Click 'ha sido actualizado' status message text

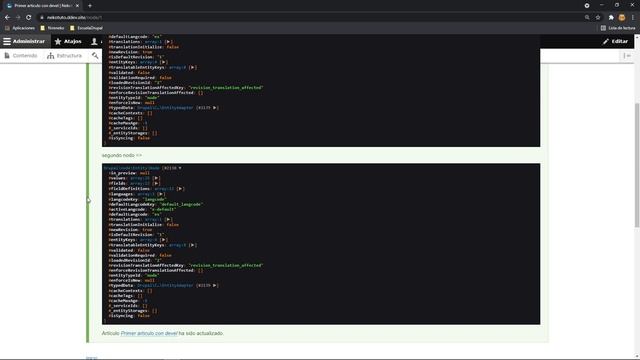click(x=201, y=333)
